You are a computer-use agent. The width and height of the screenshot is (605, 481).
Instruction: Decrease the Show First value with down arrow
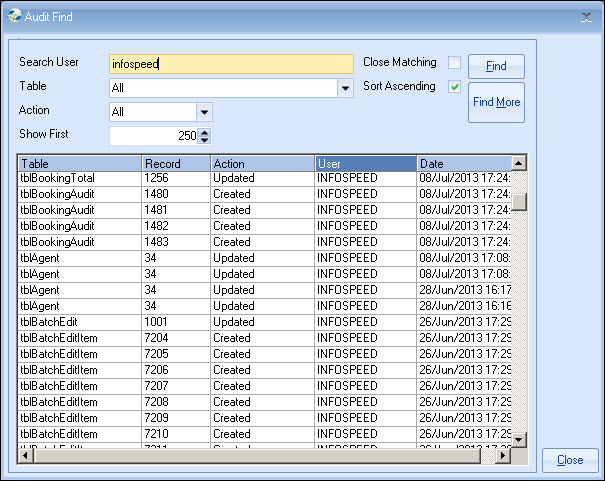click(205, 140)
